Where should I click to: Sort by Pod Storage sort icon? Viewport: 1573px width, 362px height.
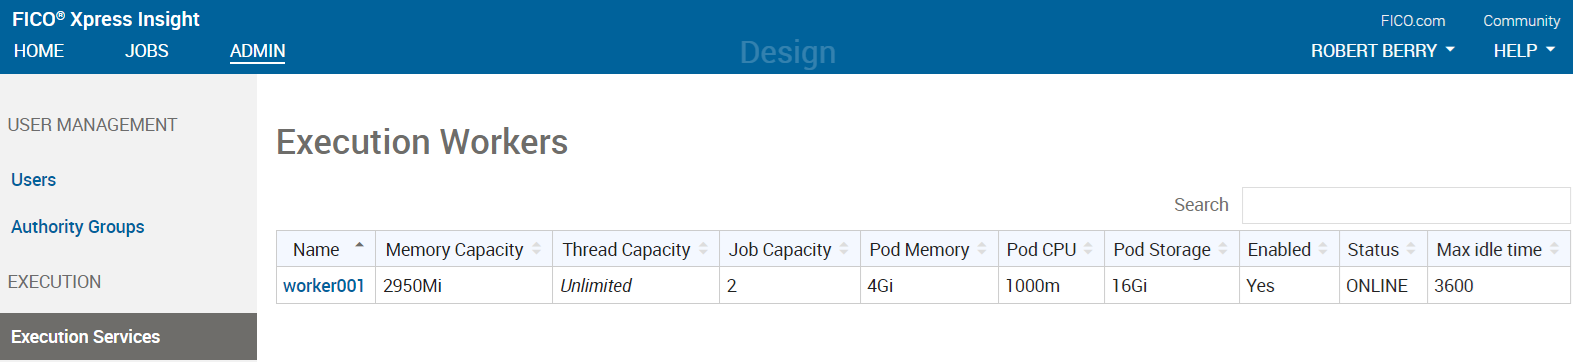[1222, 249]
